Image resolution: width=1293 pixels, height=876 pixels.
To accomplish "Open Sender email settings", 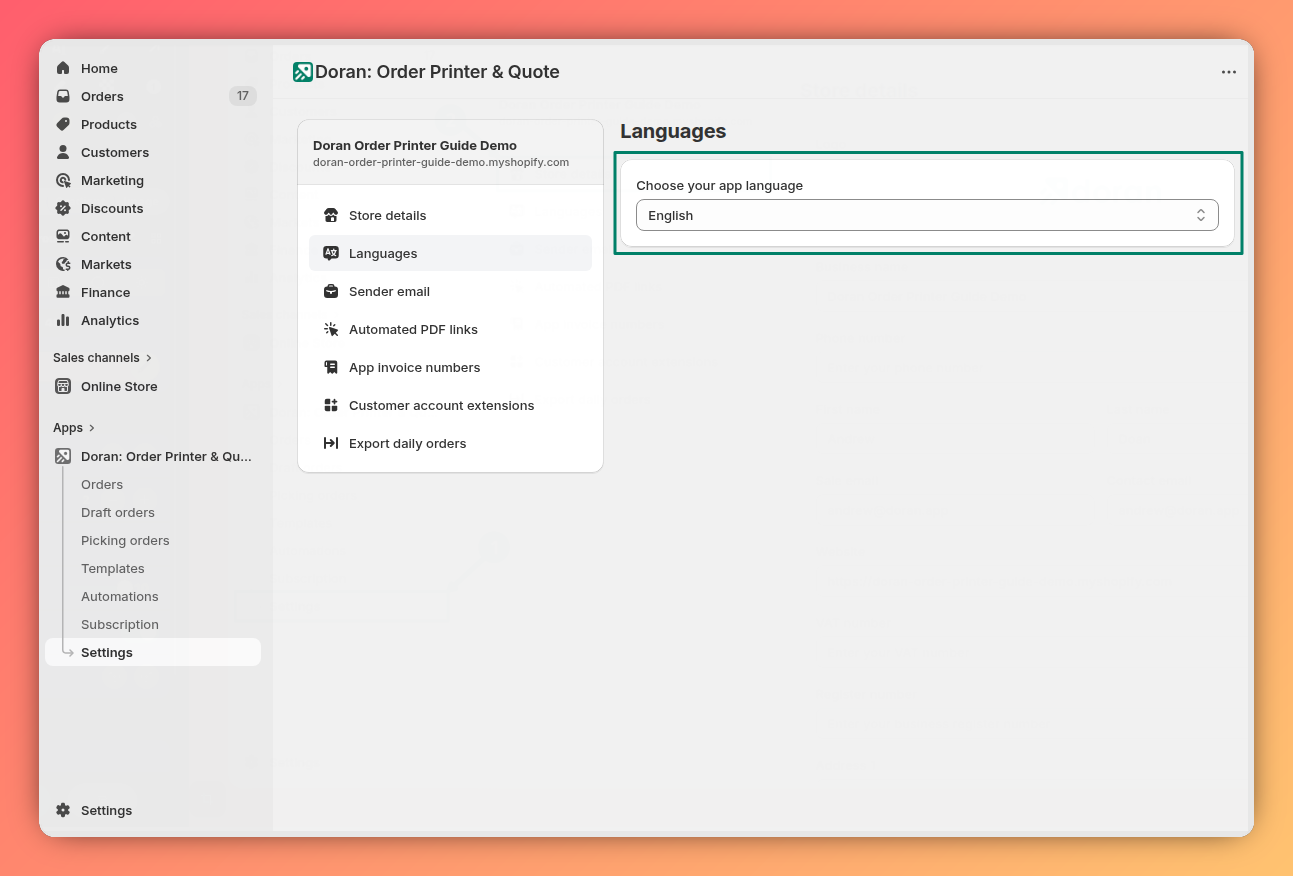I will click(450, 291).
